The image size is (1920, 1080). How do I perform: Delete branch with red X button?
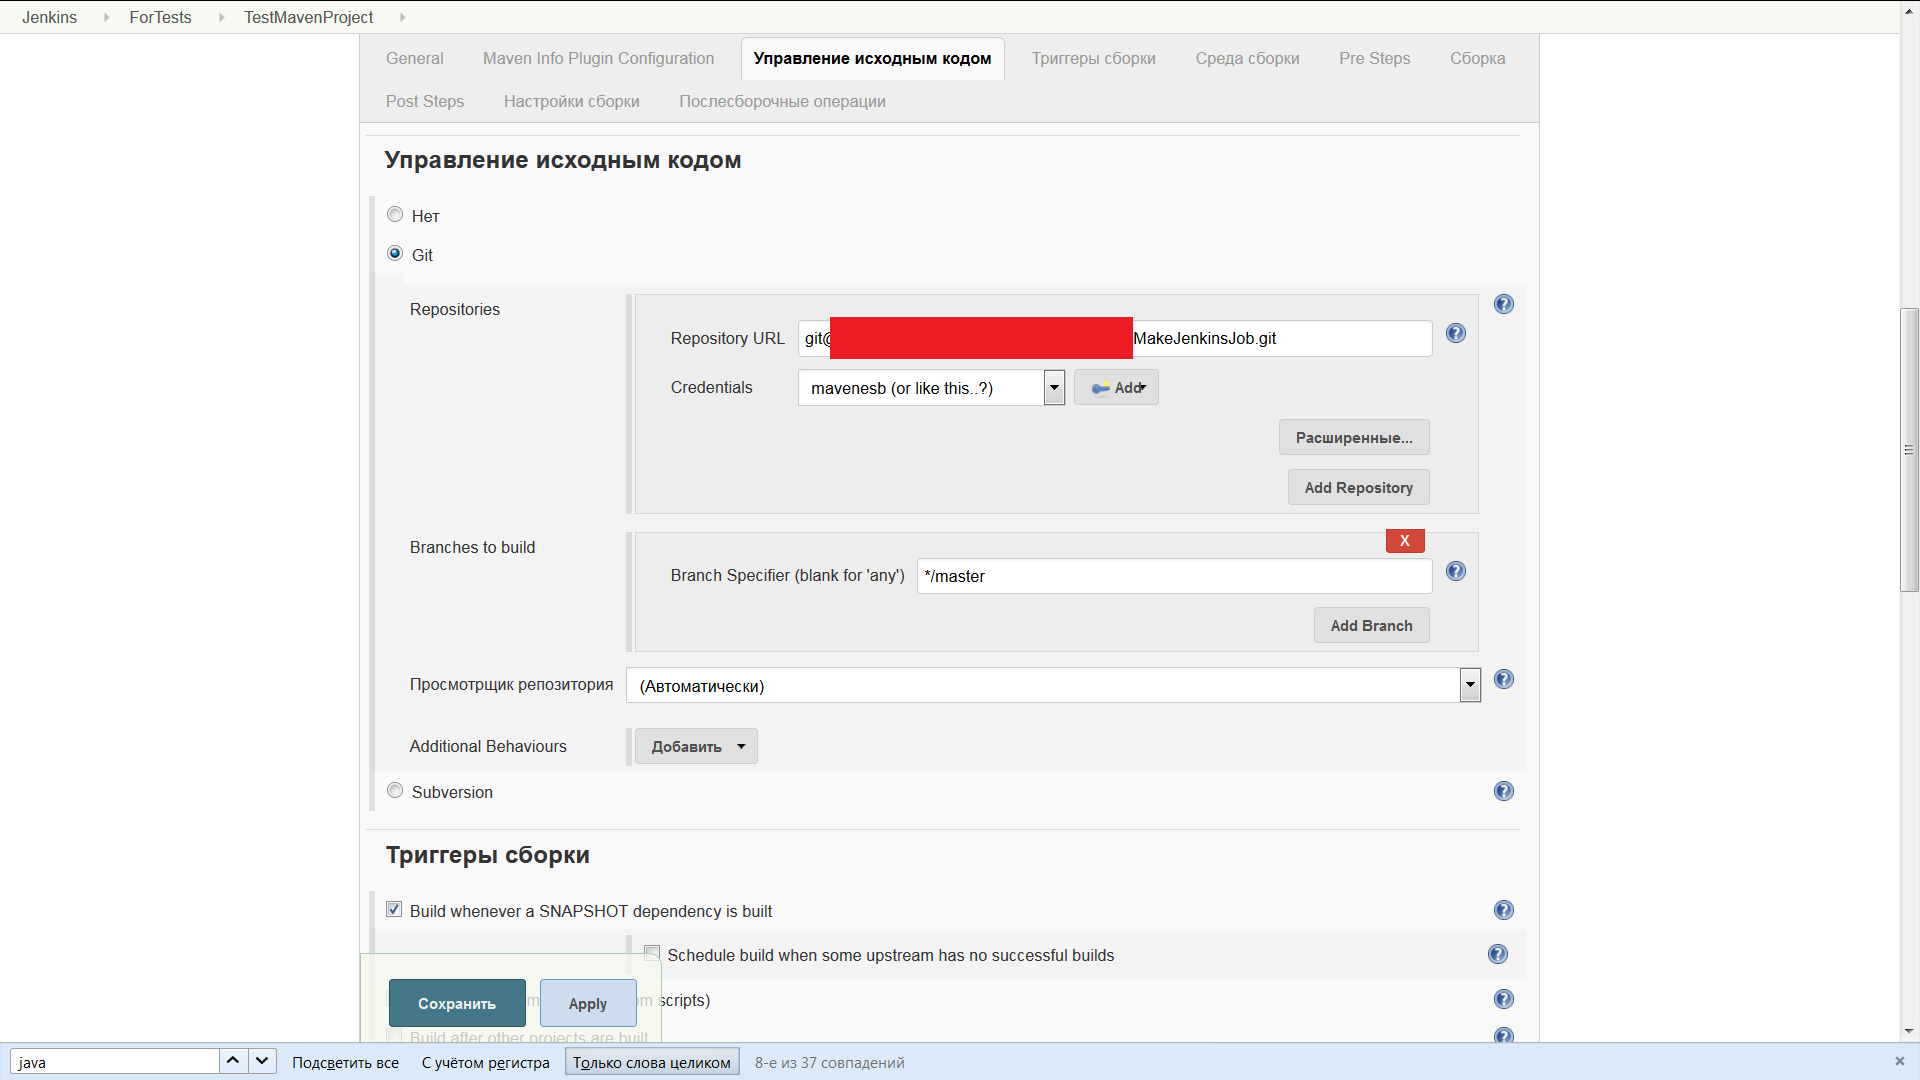(1404, 541)
